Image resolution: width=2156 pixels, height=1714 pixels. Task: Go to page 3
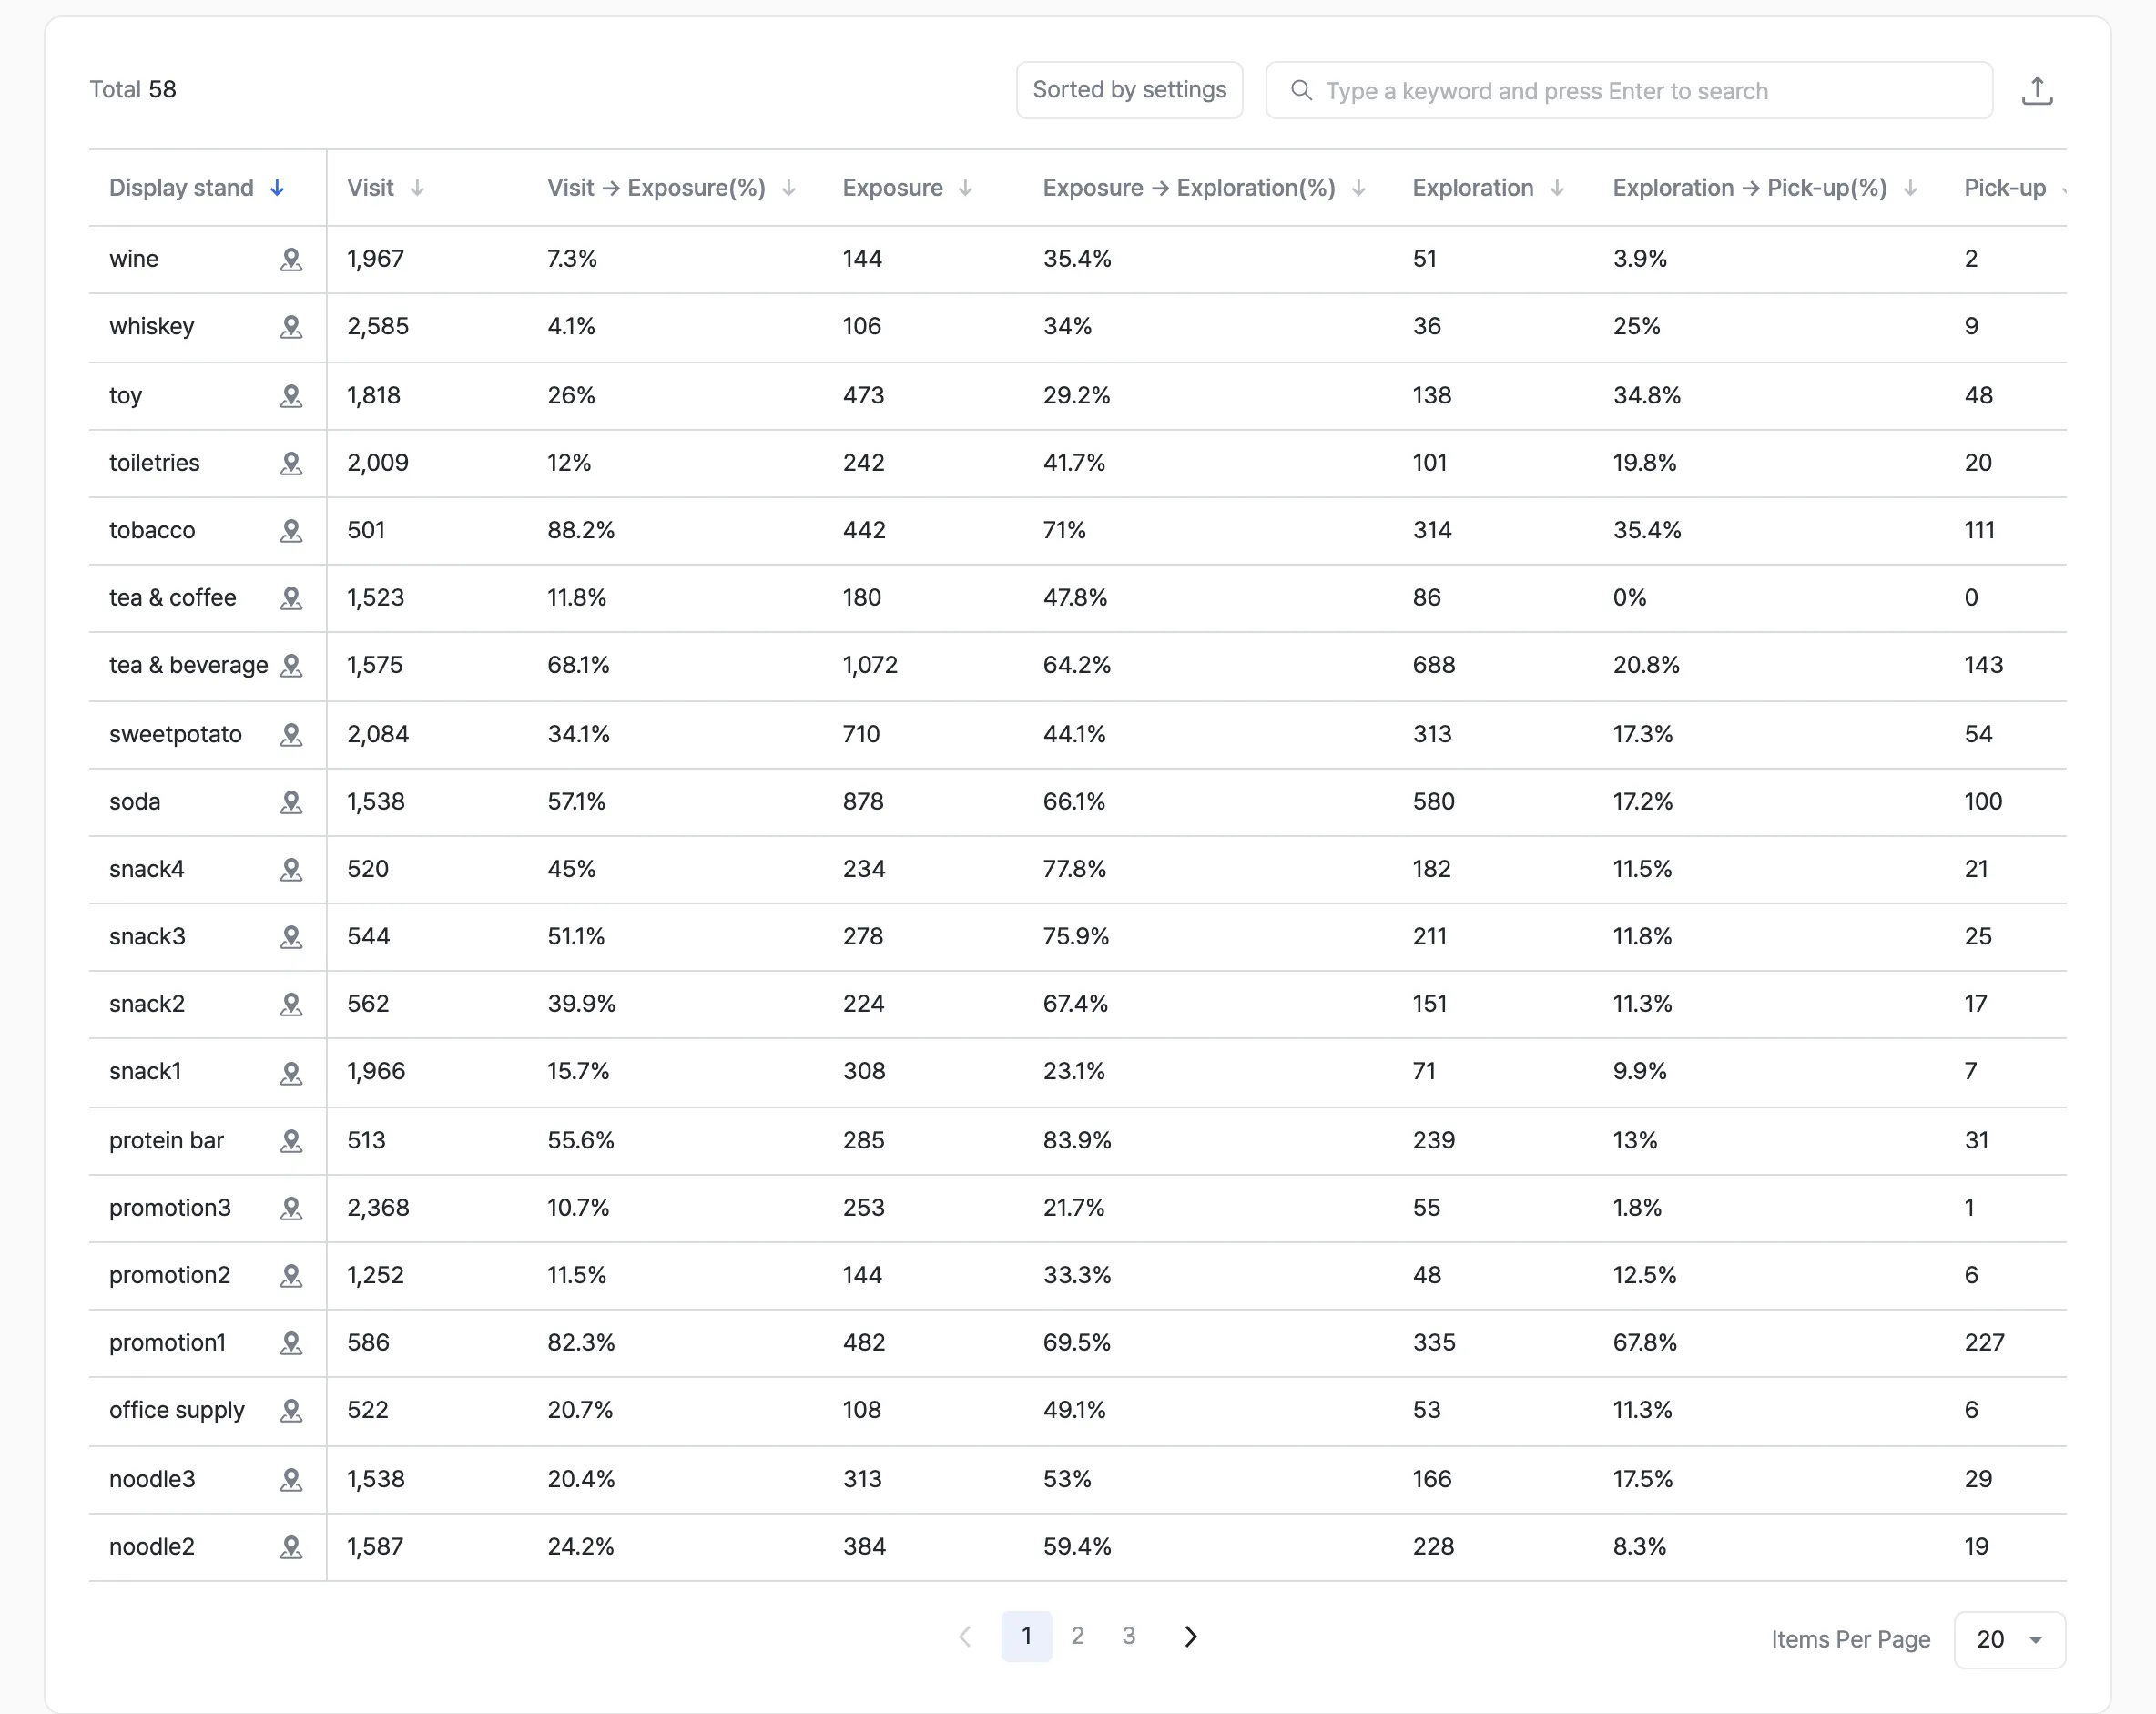click(1128, 1636)
